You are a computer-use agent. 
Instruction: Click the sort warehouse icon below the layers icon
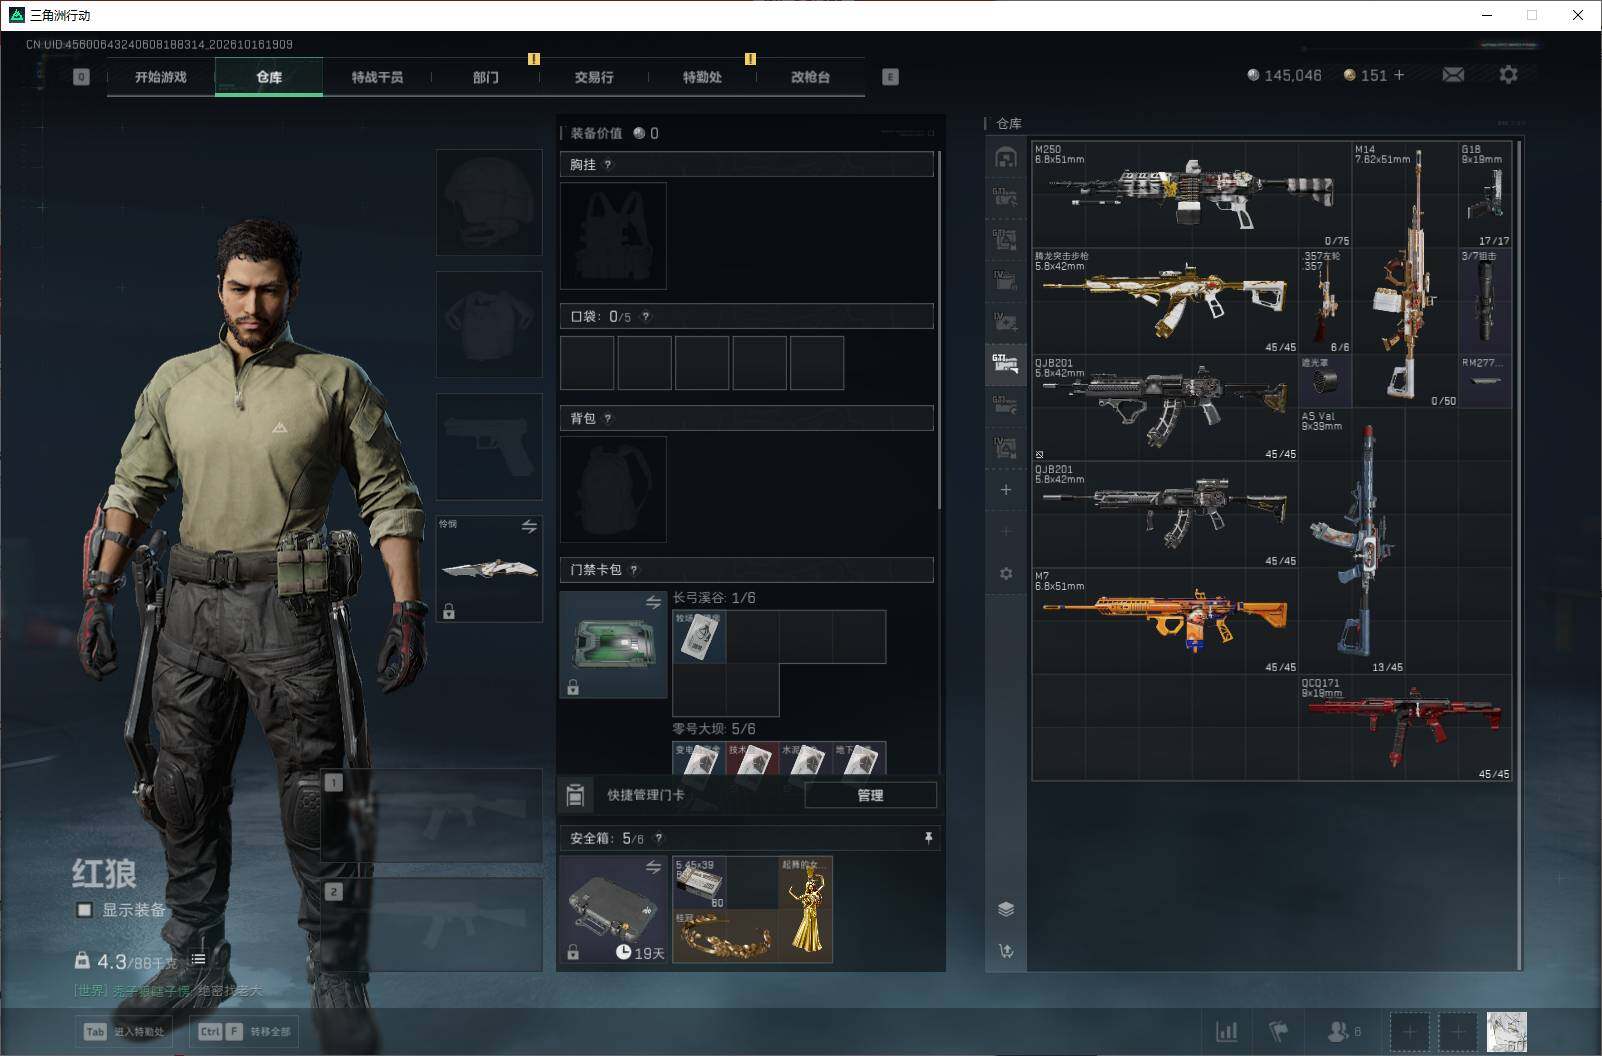1006,951
